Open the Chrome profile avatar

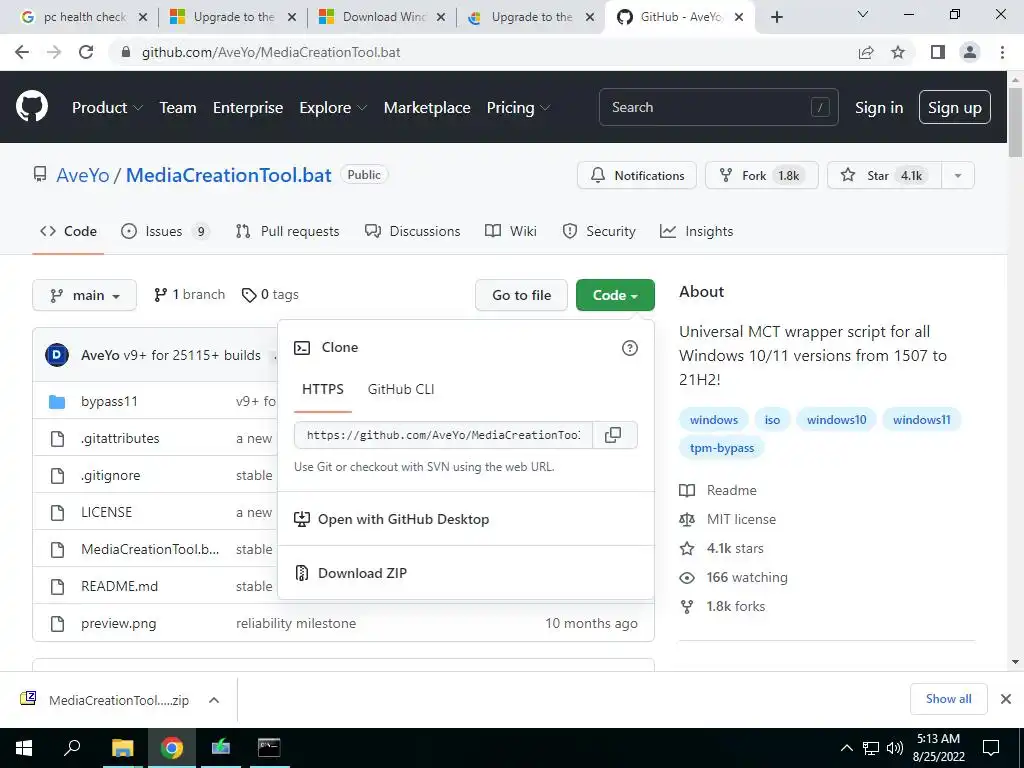pos(970,52)
